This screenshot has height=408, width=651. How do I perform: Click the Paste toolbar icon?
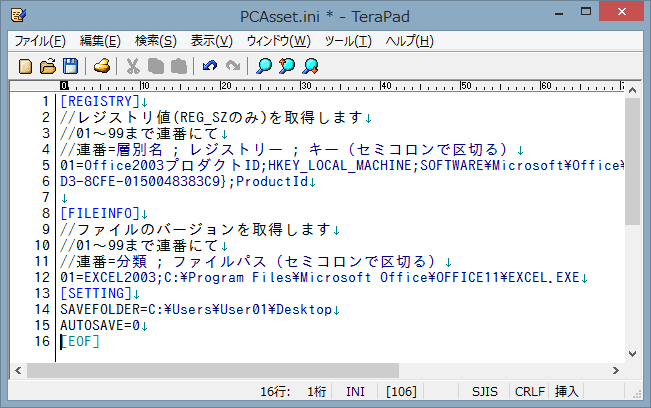pos(179,66)
